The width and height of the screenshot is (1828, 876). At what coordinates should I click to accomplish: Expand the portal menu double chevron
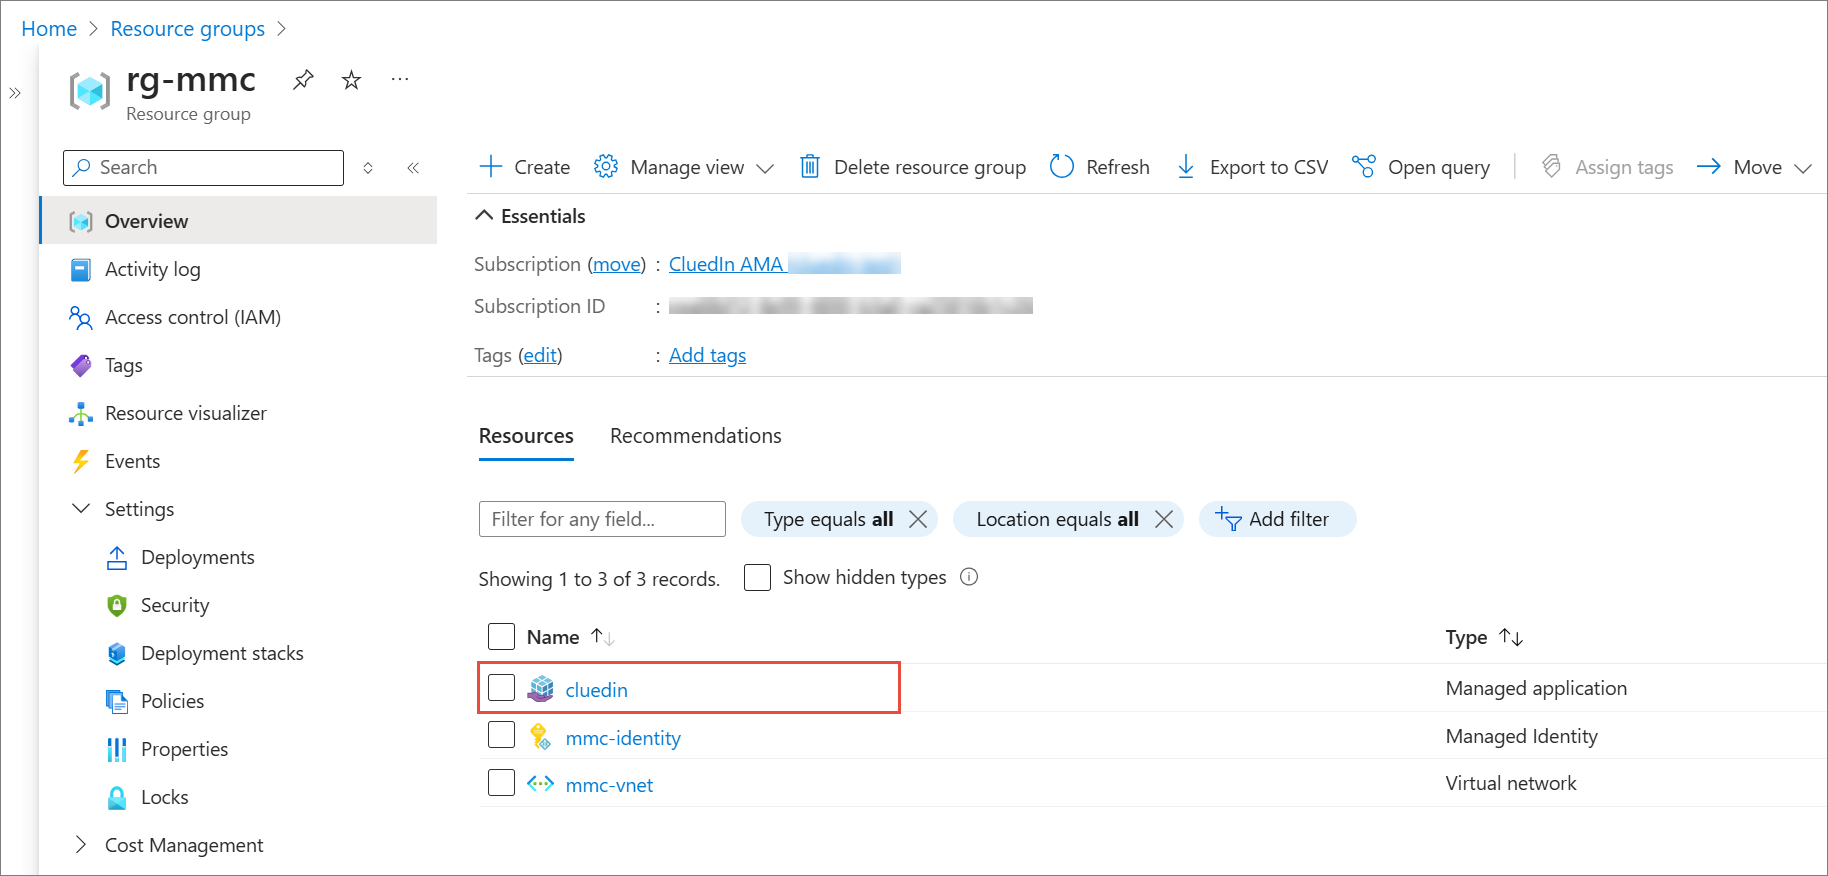point(15,93)
